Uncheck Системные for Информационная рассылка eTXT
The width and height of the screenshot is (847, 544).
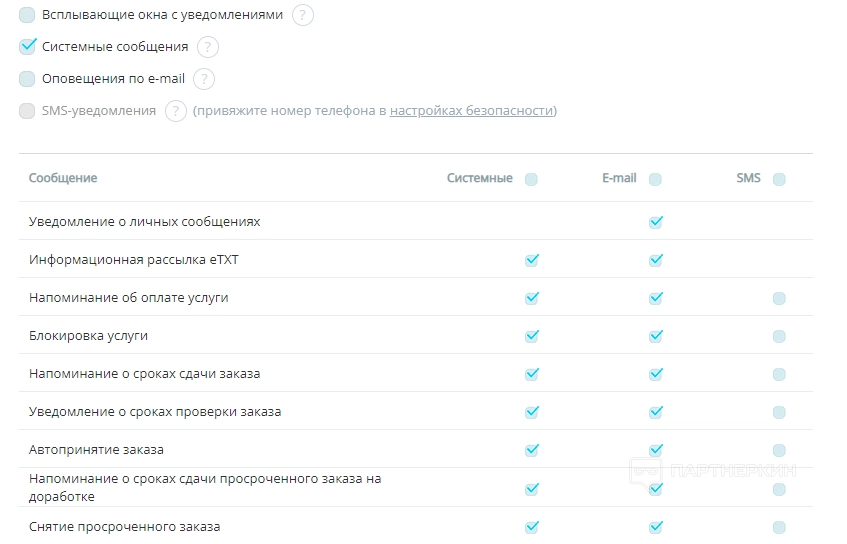coord(531,260)
